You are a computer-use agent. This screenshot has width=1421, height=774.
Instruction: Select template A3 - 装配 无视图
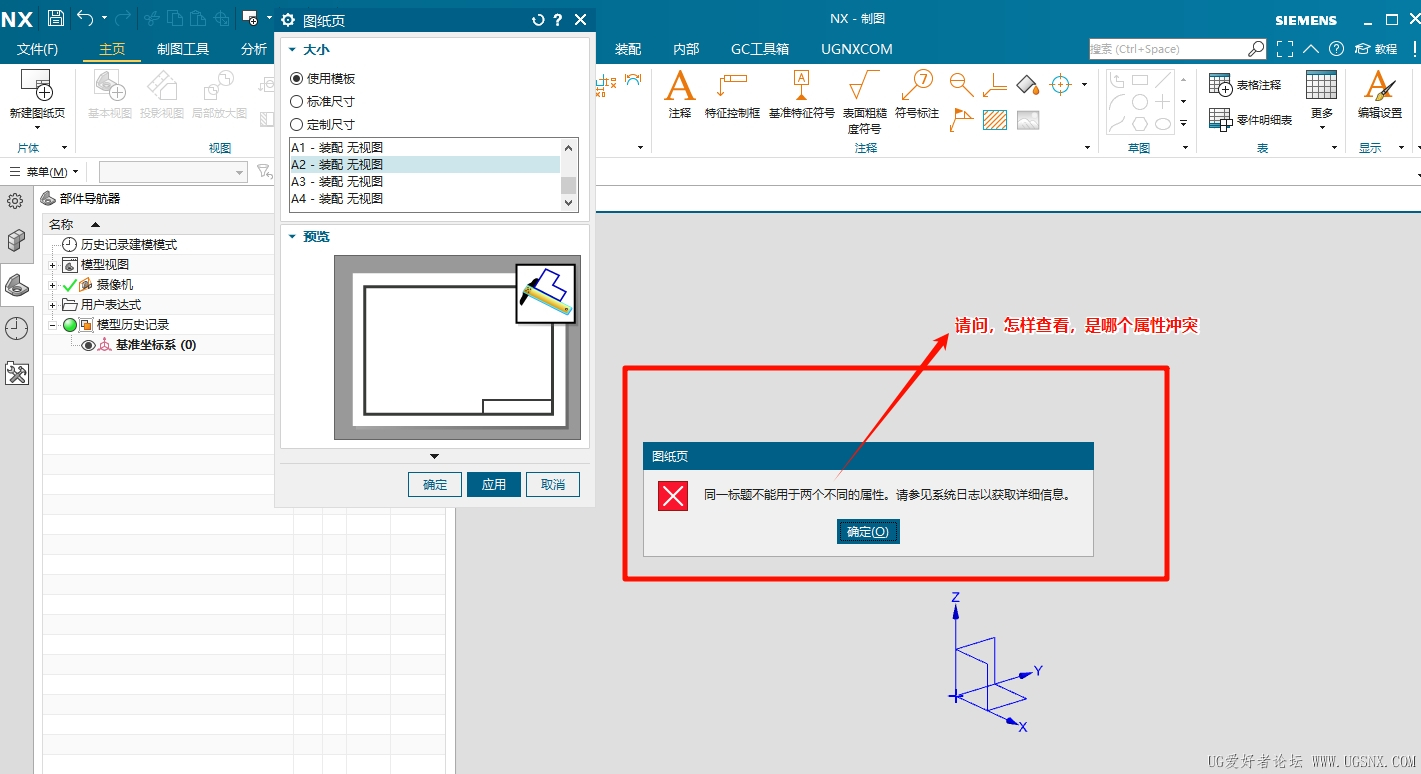[x=424, y=182]
